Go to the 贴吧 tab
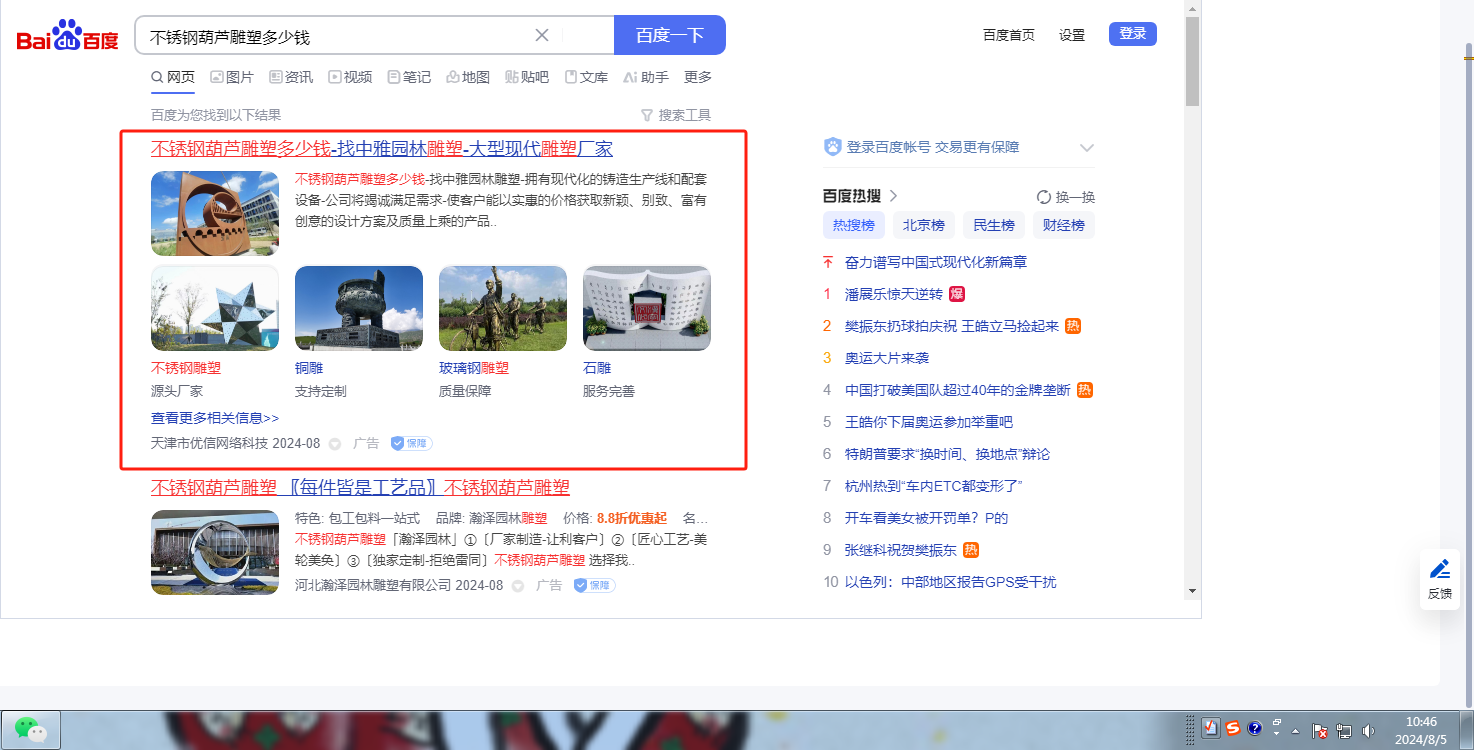Image resolution: width=1474 pixels, height=750 pixels. click(527, 77)
